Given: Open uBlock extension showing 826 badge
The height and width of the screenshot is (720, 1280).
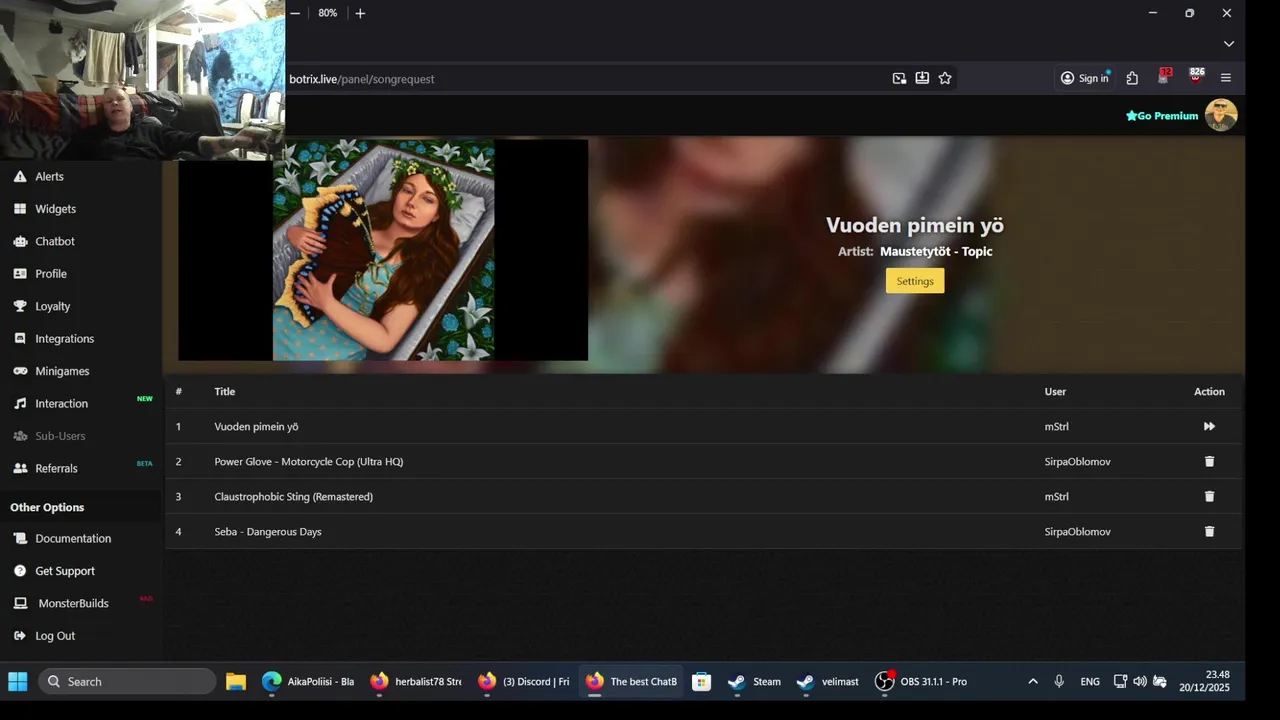Looking at the screenshot, I should click(x=1196, y=77).
